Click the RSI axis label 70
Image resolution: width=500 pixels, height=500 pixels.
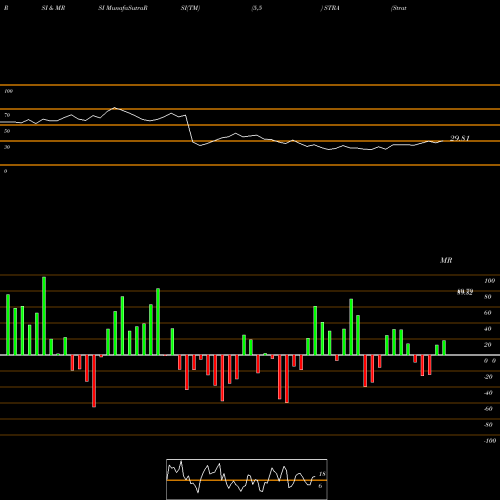pos(7,115)
